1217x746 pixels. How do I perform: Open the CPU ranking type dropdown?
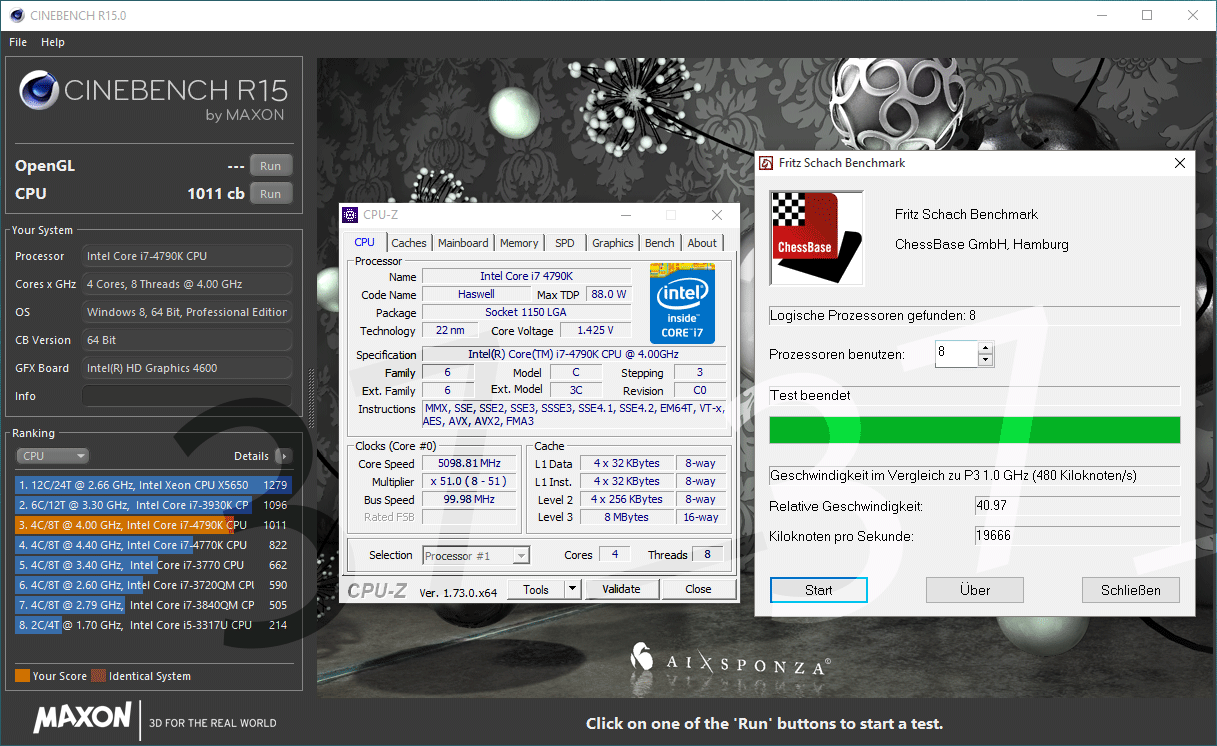[53, 456]
